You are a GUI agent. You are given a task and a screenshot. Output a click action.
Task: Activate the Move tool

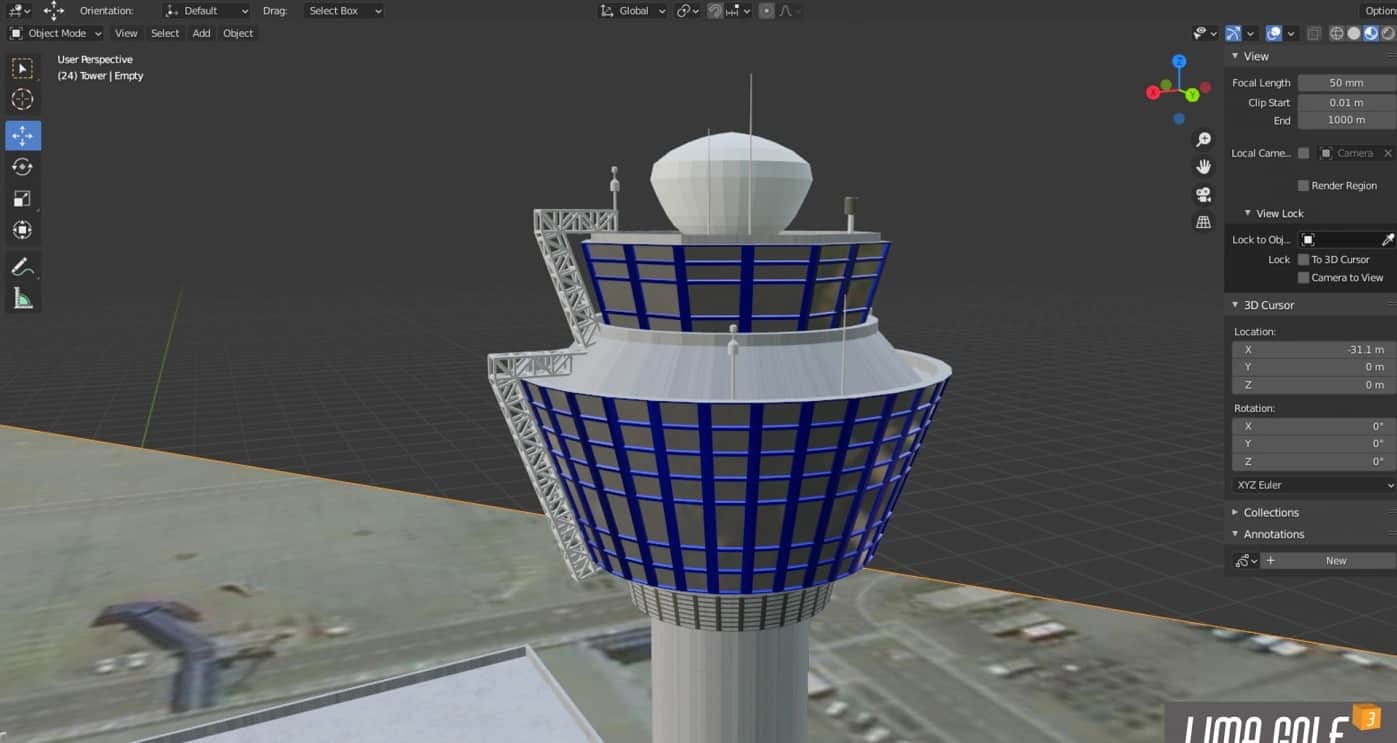click(22, 135)
